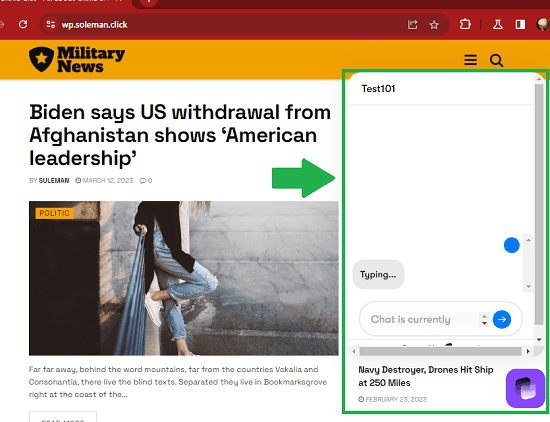Image resolution: width=550 pixels, height=422 pixels.
Task: Reload the page with the refresh icon
Action: (x=23, y=25)
